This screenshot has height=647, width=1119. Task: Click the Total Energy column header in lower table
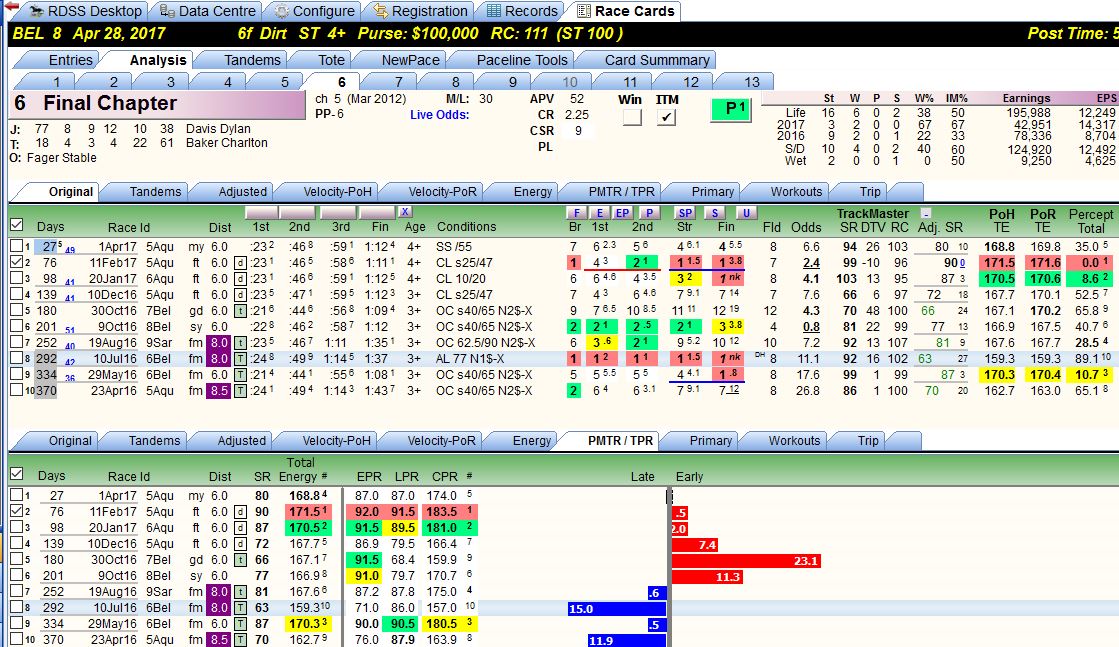pyautogui.click(x=300, y=469)
